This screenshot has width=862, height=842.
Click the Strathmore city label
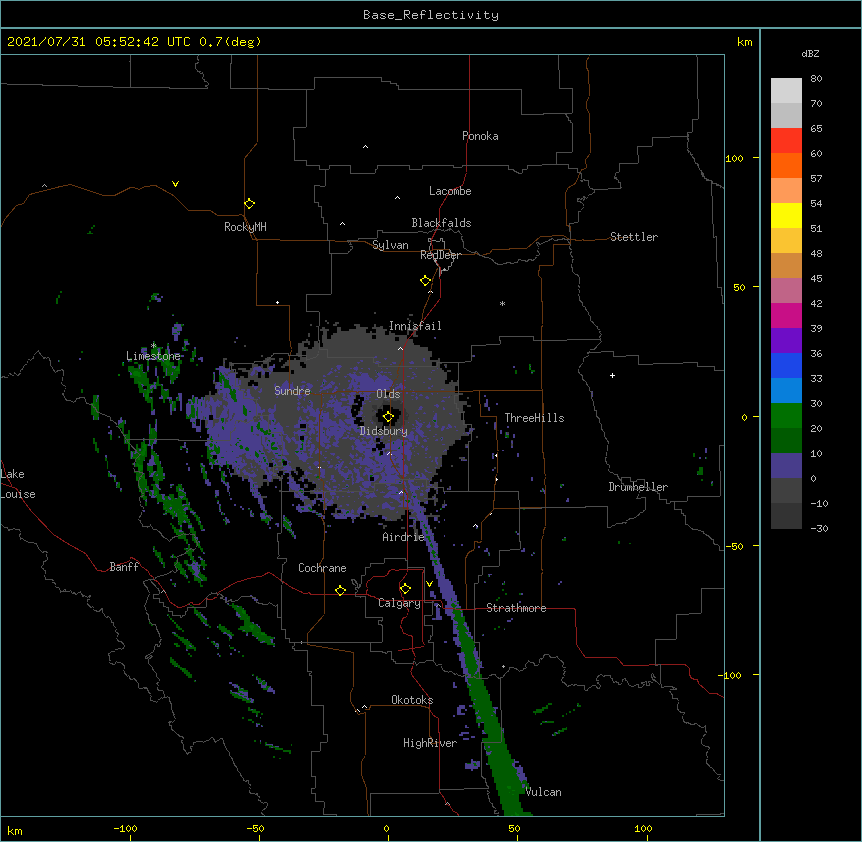coord(516,608)
